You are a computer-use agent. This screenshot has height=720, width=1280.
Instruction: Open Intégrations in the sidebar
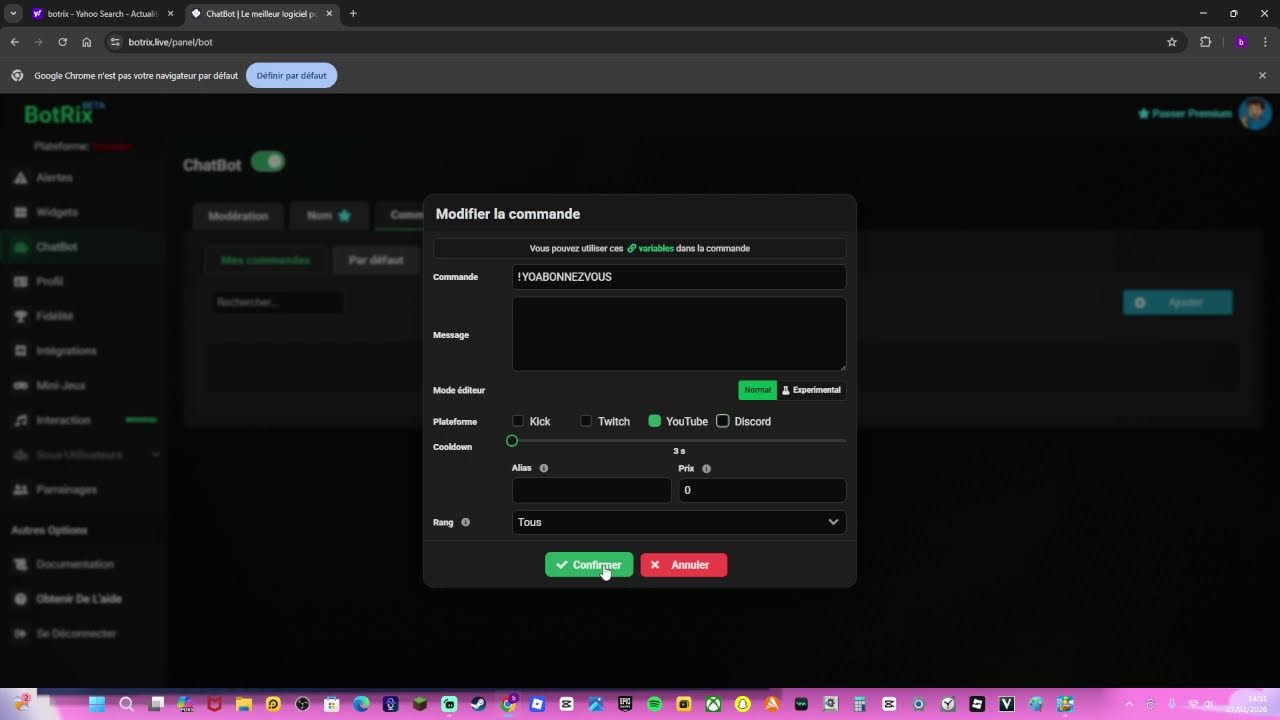(x=66, y=351)
